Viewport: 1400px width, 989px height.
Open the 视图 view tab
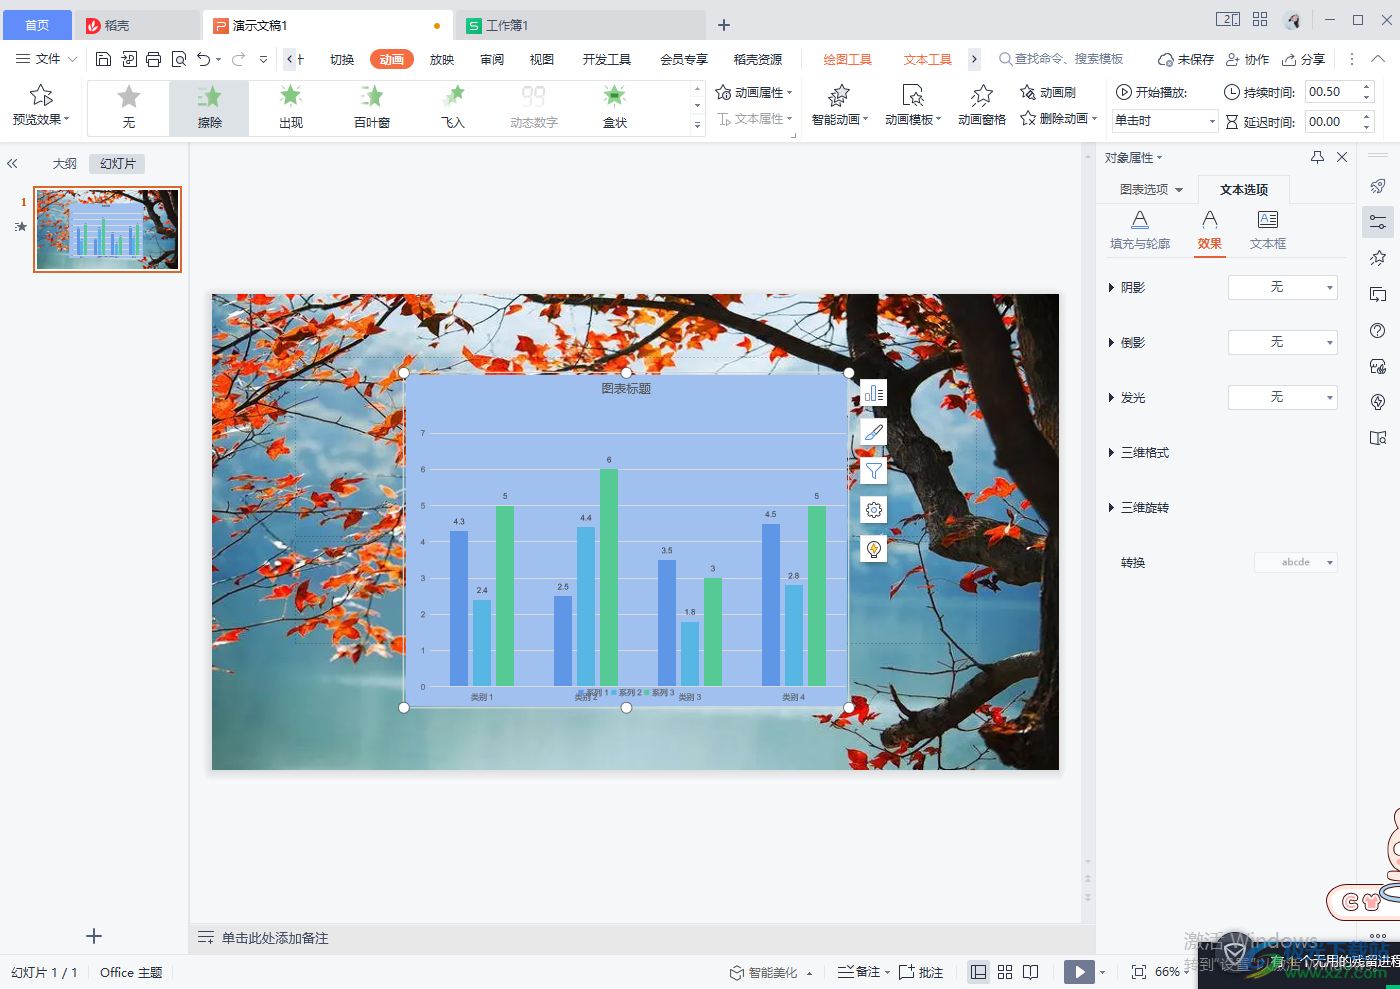tap(542, 59)
